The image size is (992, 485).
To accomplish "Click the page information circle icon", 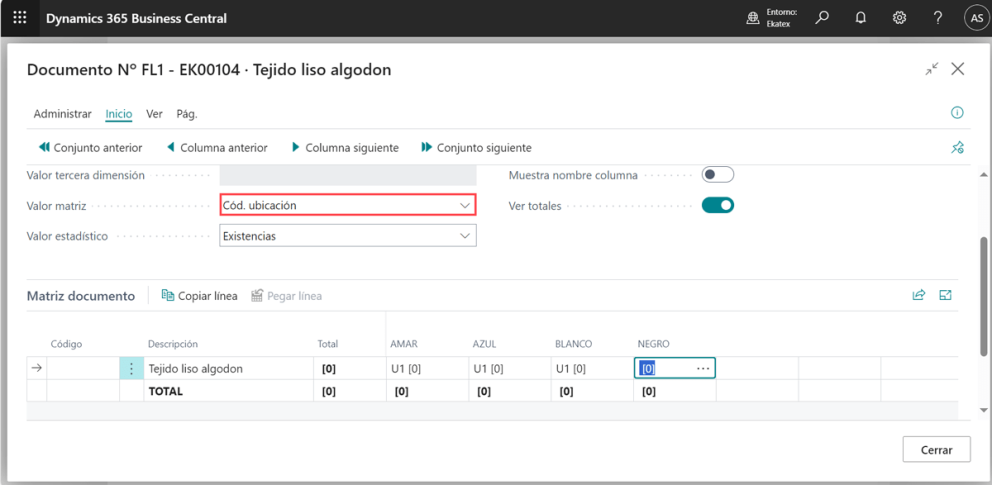I will (957, 113).
